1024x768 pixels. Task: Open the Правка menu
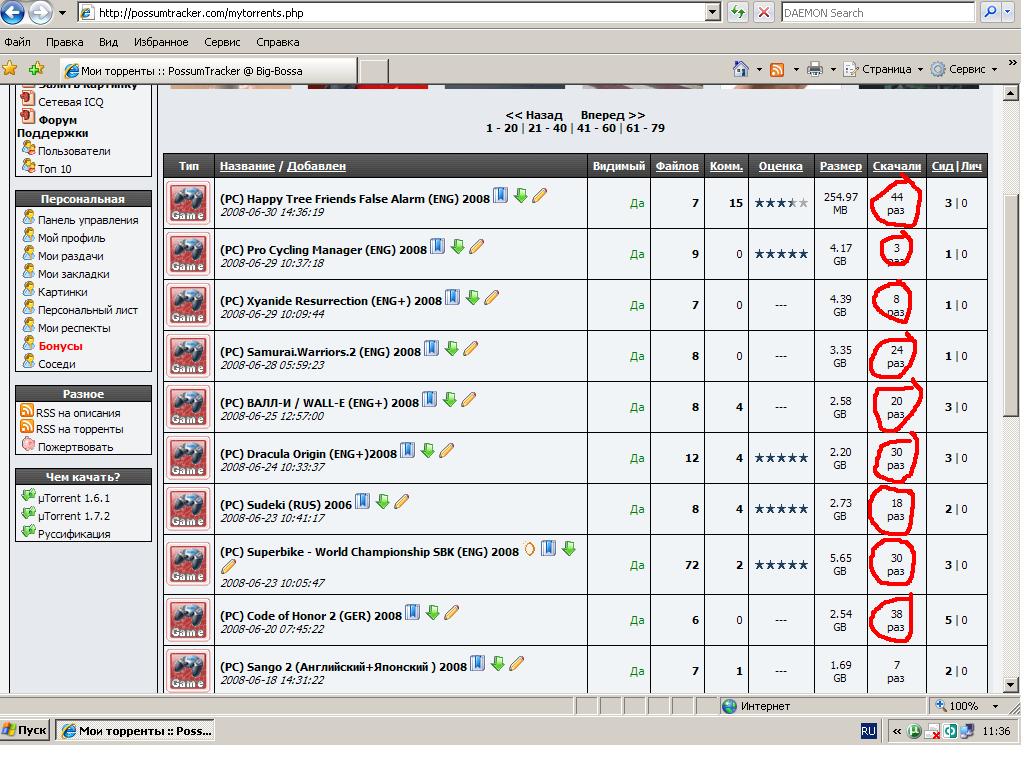click(x=65, y=42)
